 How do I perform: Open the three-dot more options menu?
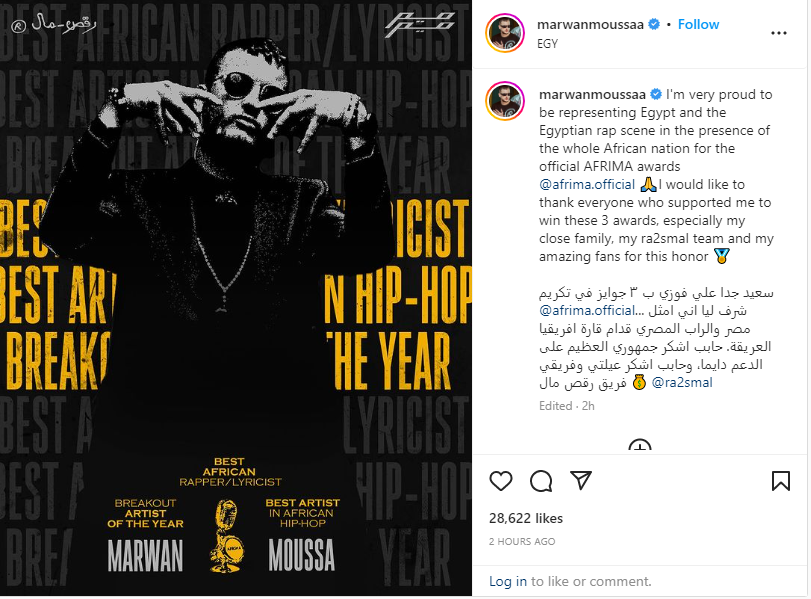778,33
